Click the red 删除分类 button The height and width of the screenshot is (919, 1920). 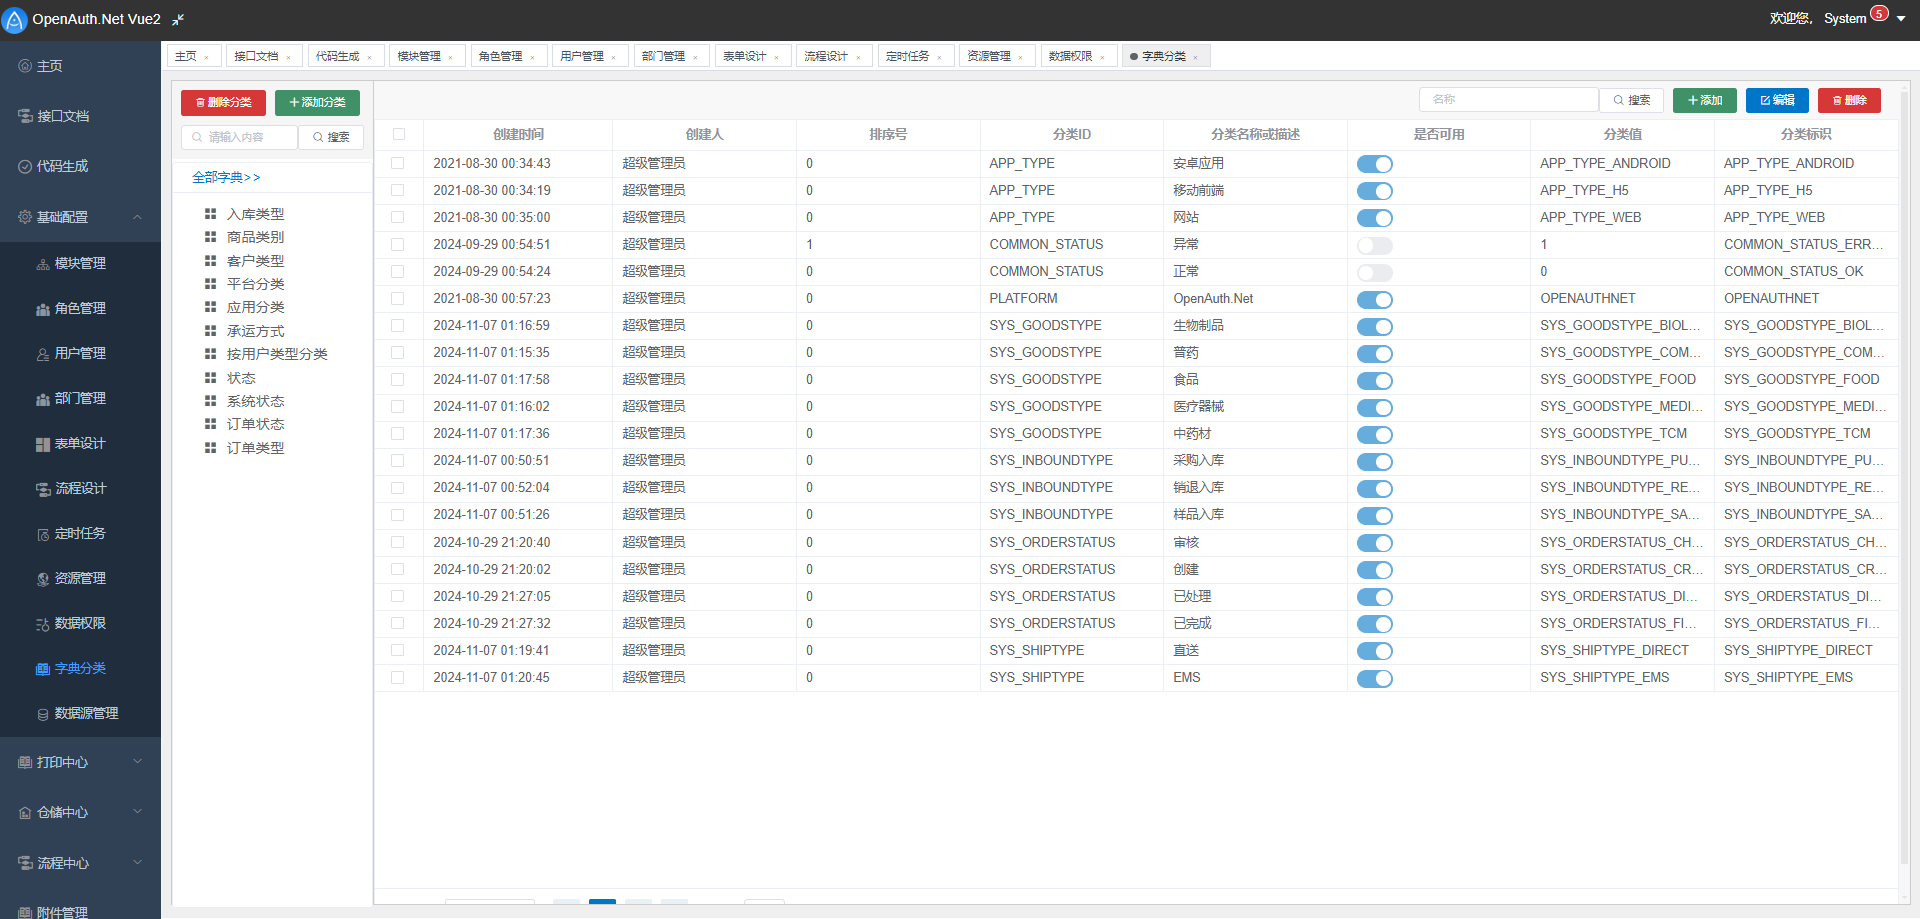click(x=223, y=102)
